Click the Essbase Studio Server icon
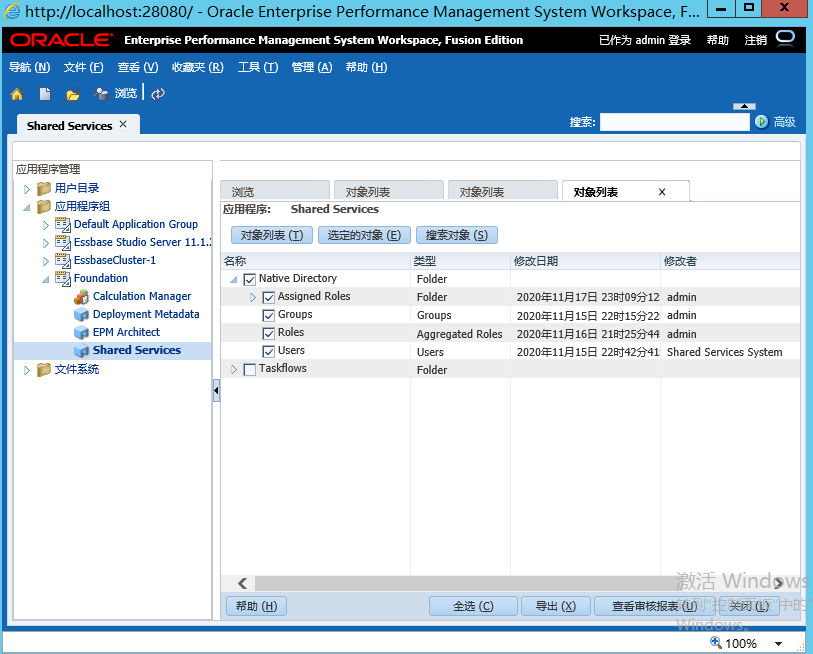The height and width of the screenshot is (654, 813). [x=63, y=243]
